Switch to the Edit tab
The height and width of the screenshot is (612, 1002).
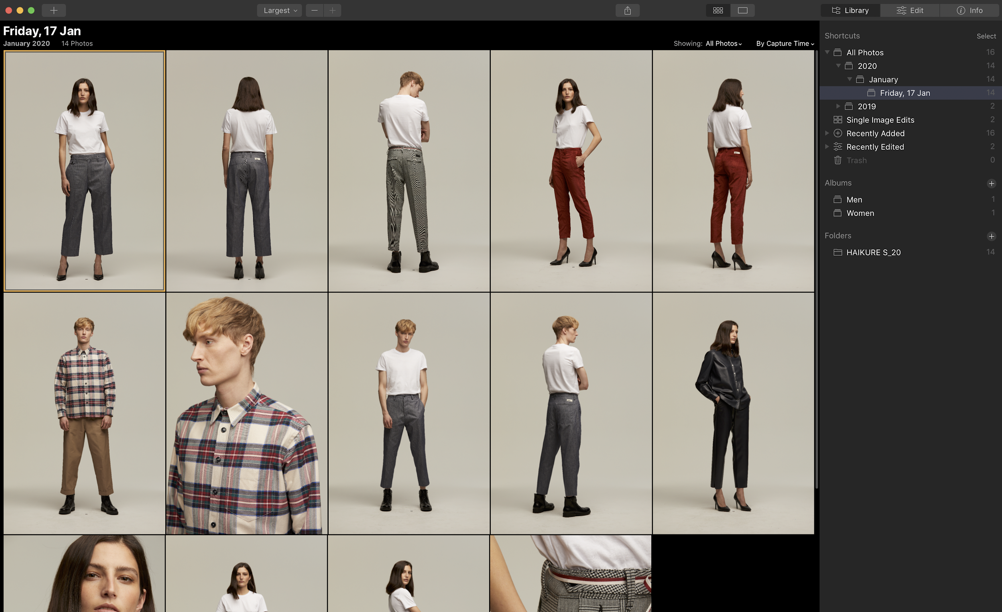(x=910, y=10)
